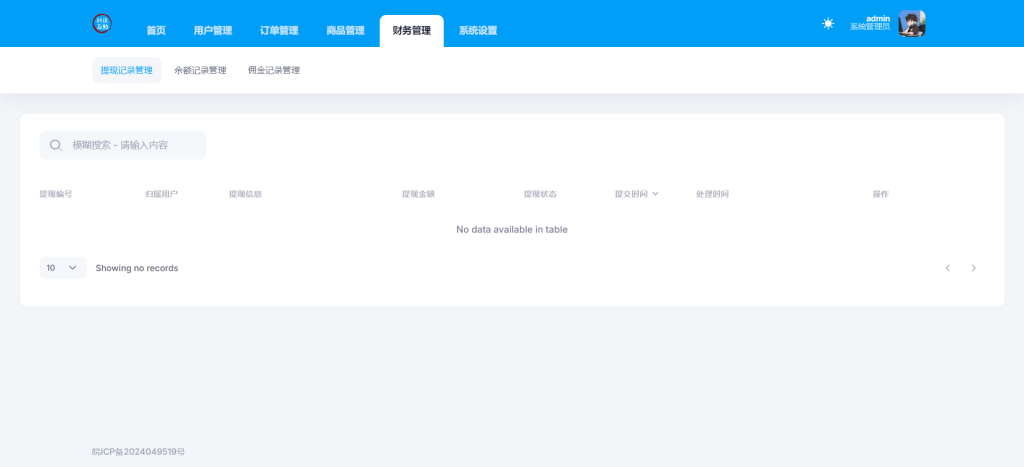Toggle the sun light/dark theme icon
Image resolution: width=1024 pixels, height=467 pixels.
coord(828,23)
